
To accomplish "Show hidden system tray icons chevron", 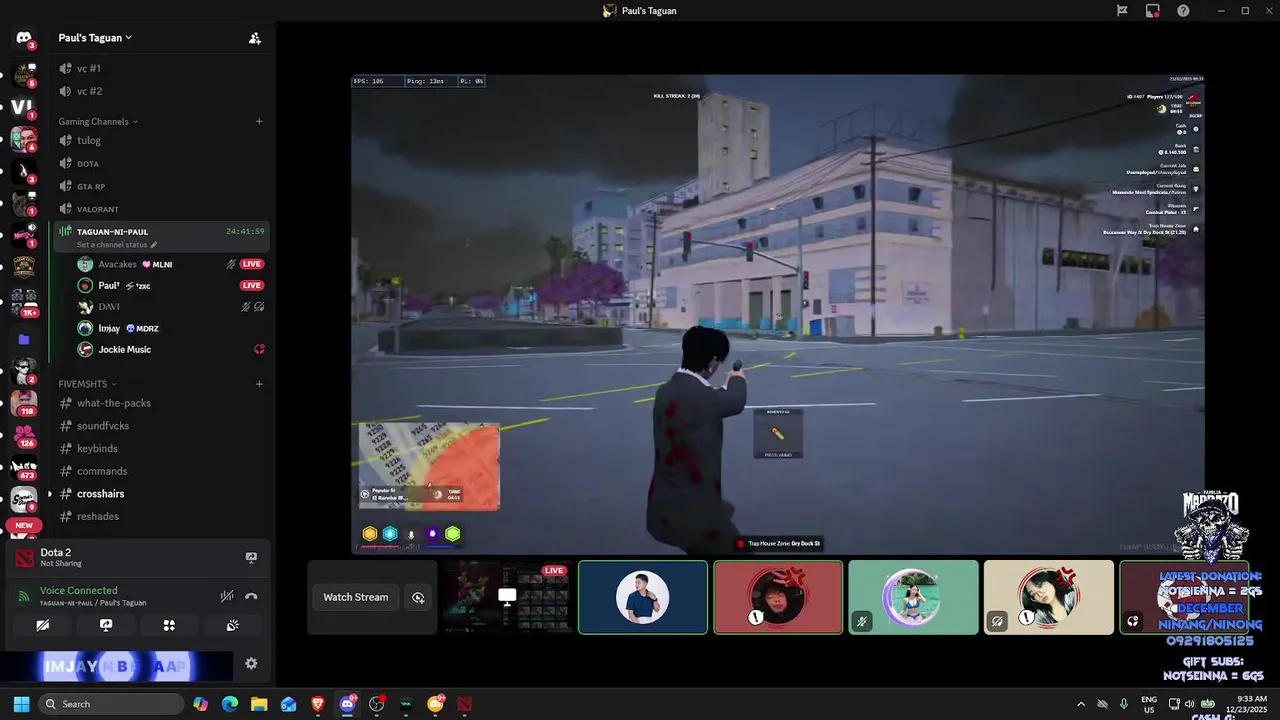I will (1081, 704).
